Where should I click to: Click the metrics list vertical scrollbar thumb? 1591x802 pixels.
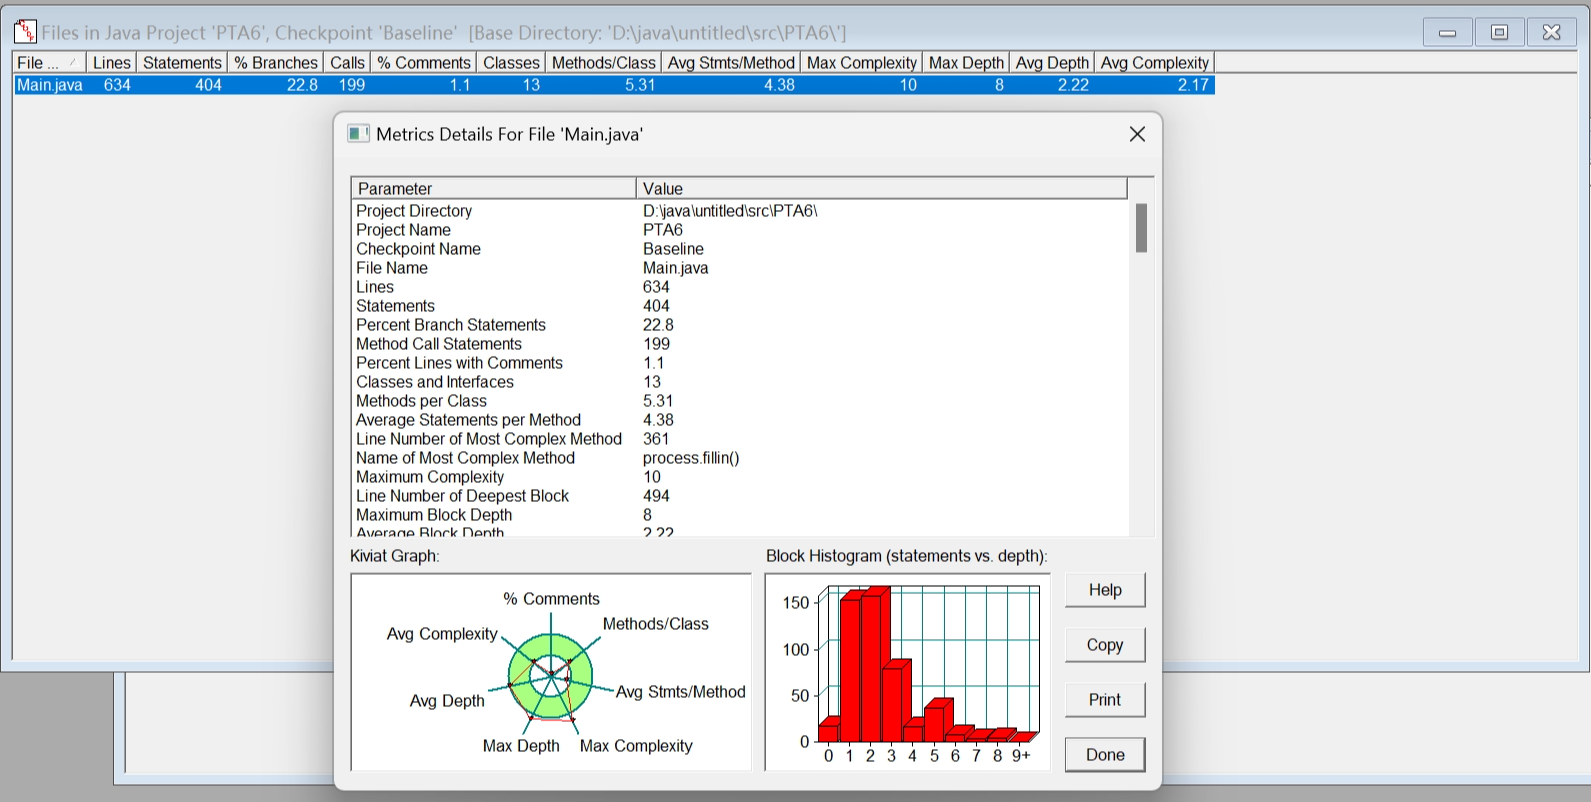pyautogui.click(x=1141, y=228)
